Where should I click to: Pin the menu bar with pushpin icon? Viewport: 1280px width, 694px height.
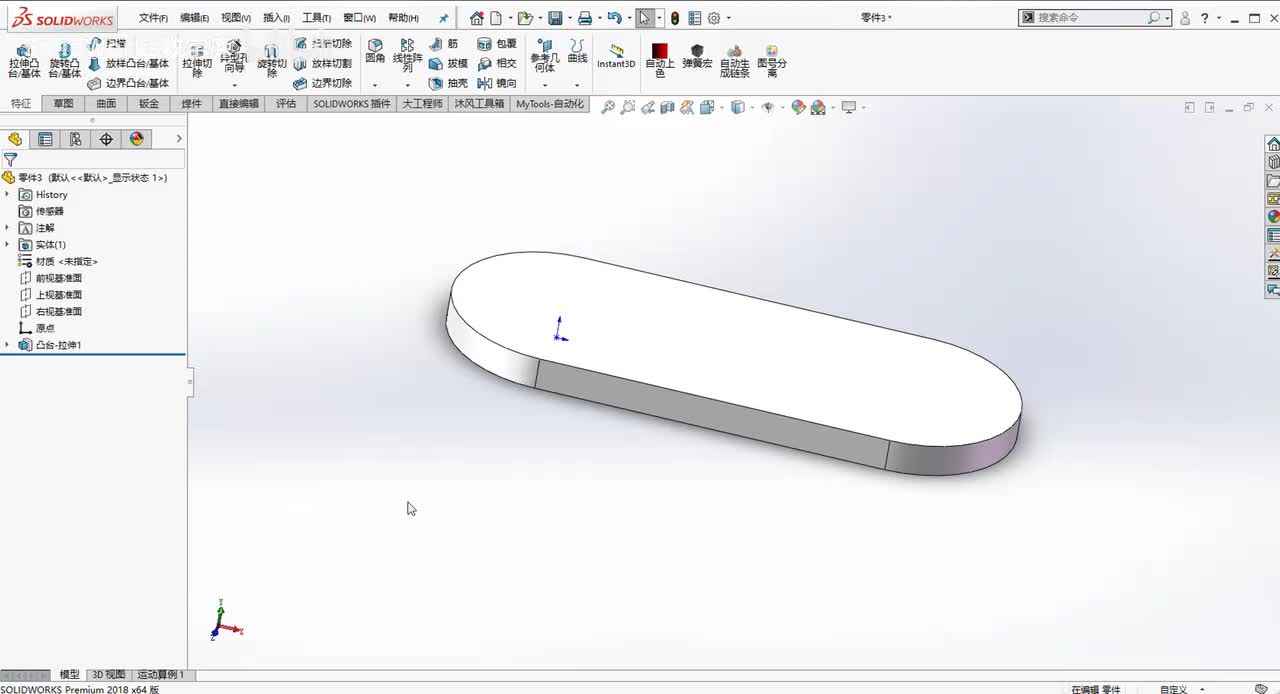444,18
